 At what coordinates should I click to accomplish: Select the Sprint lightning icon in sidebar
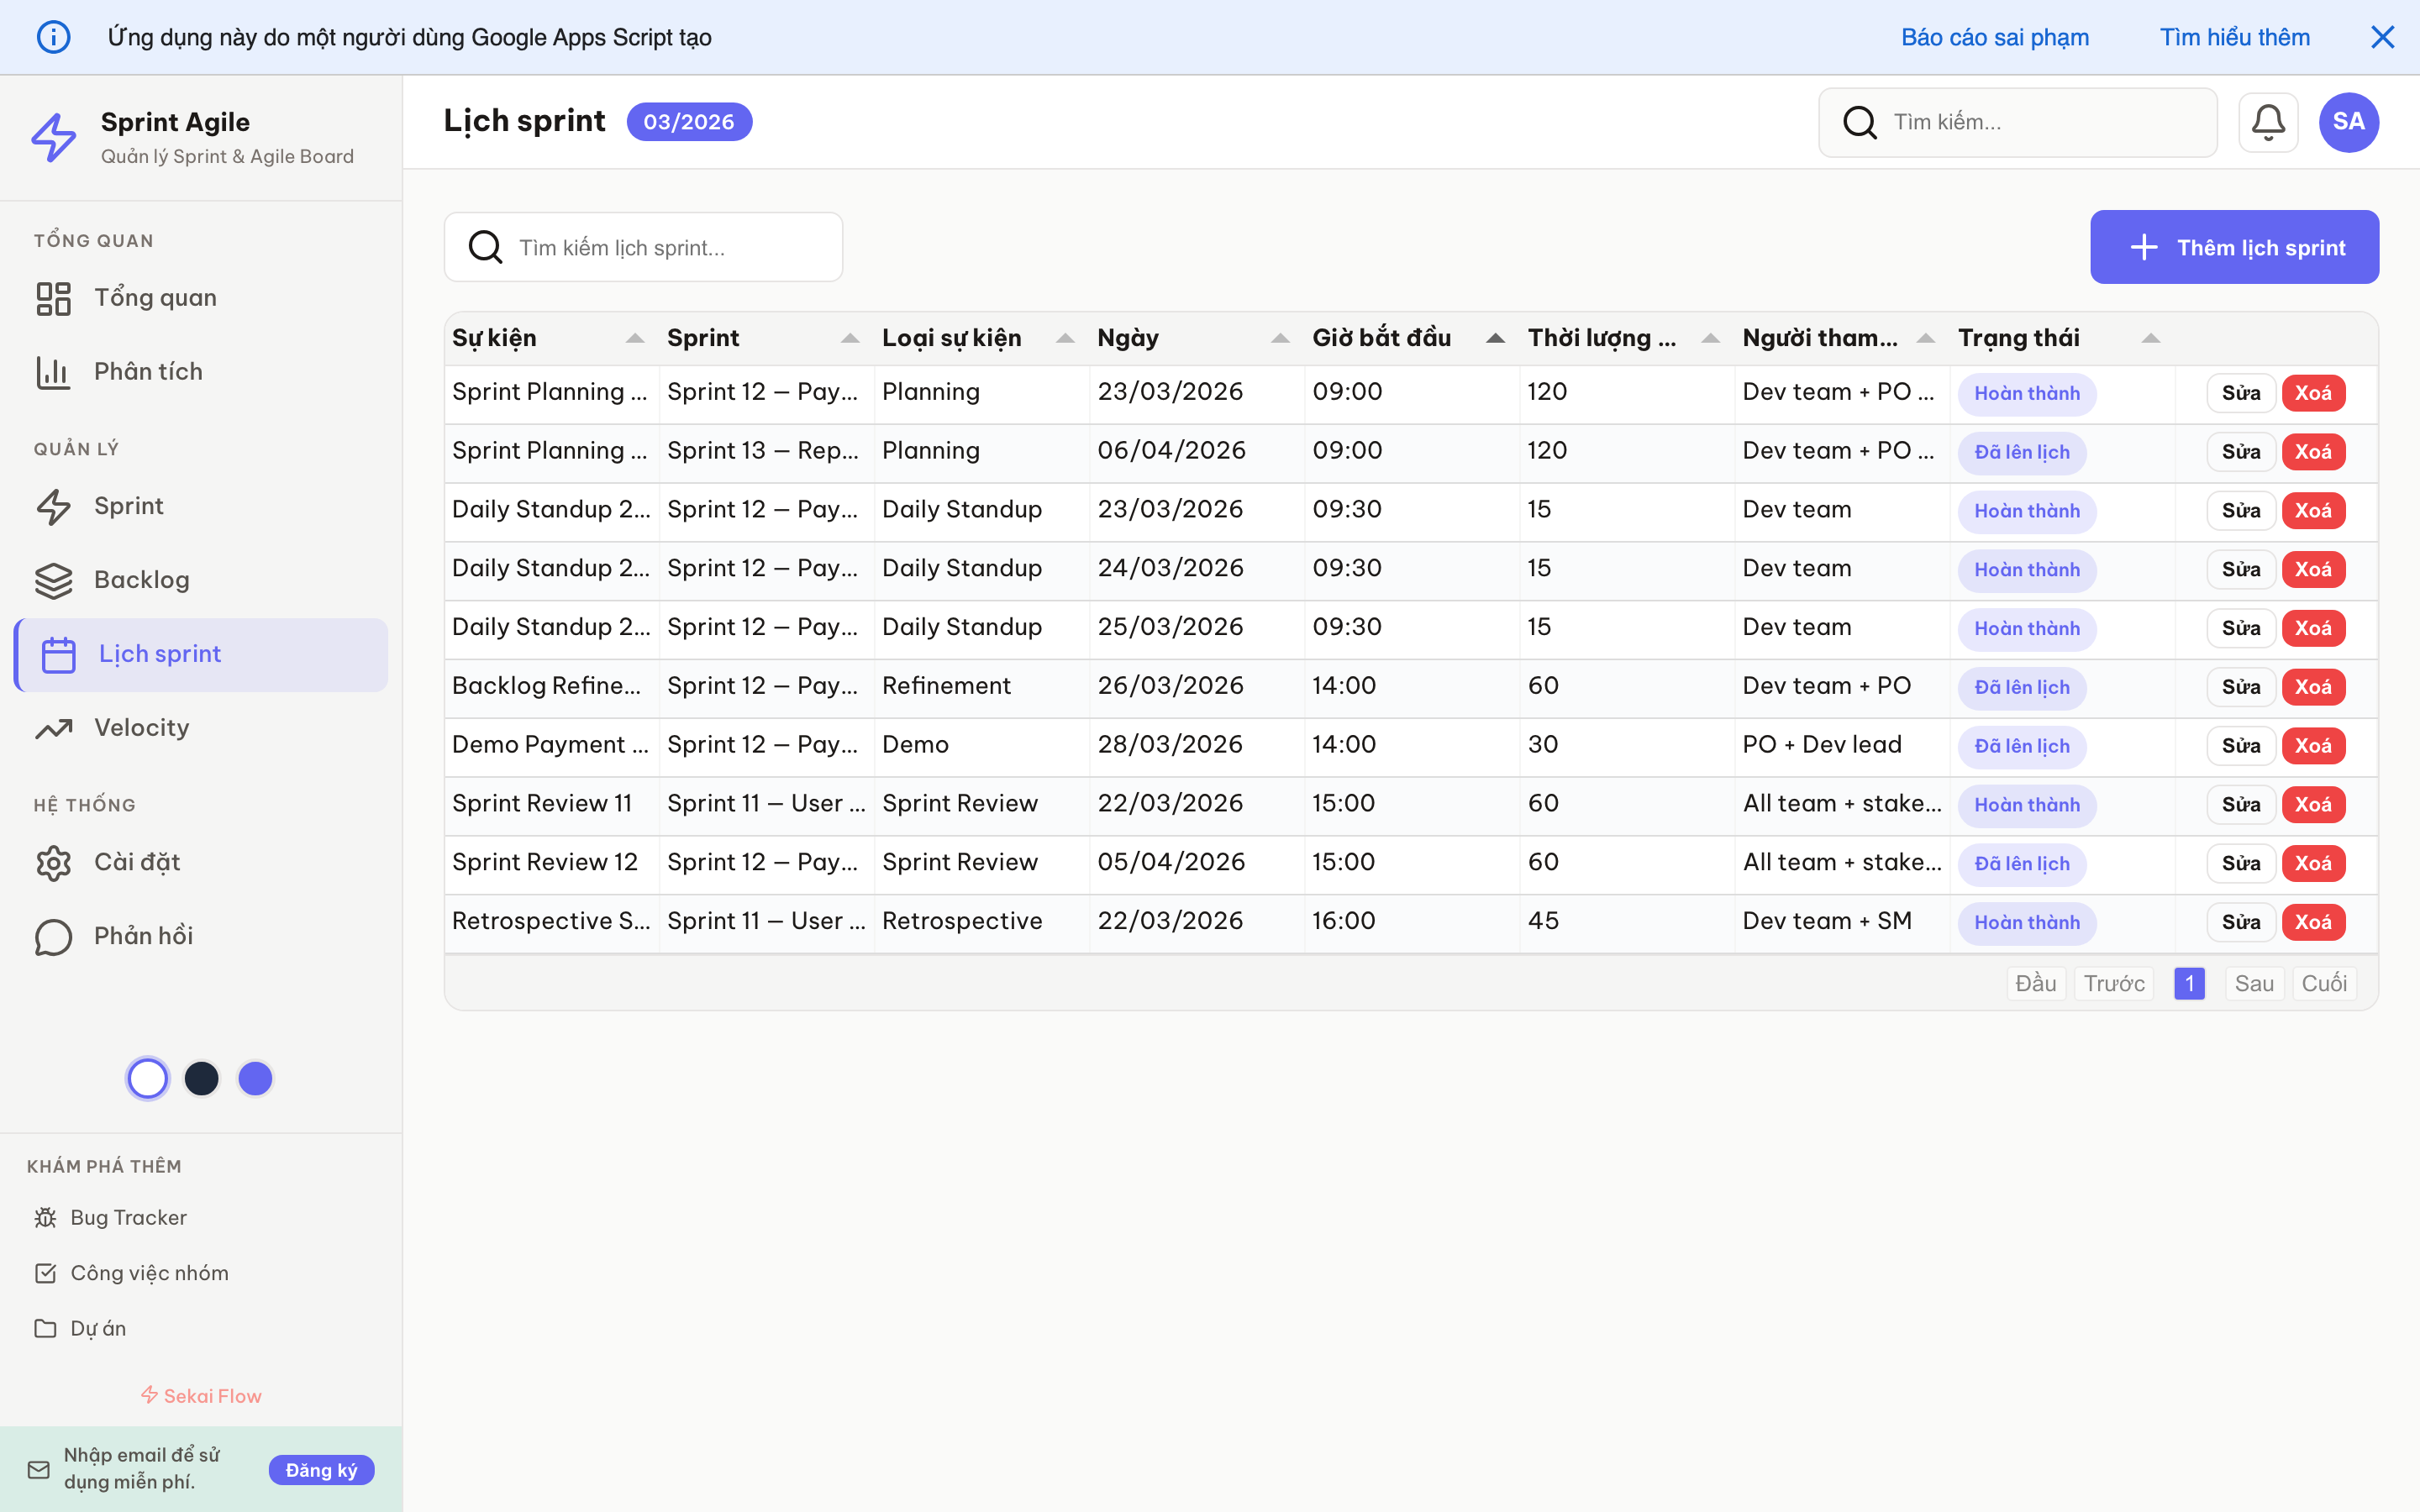click(53, 506)
